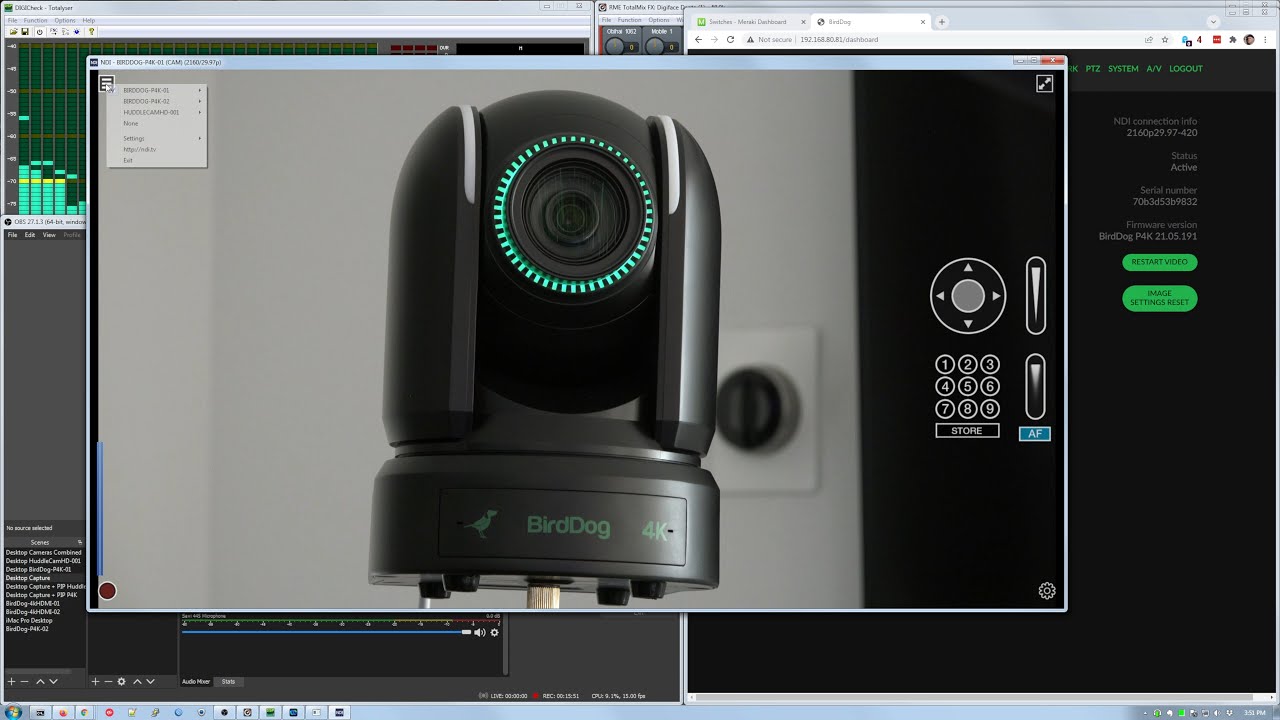Recall PTZ preset 3

[x=990, y=365]
